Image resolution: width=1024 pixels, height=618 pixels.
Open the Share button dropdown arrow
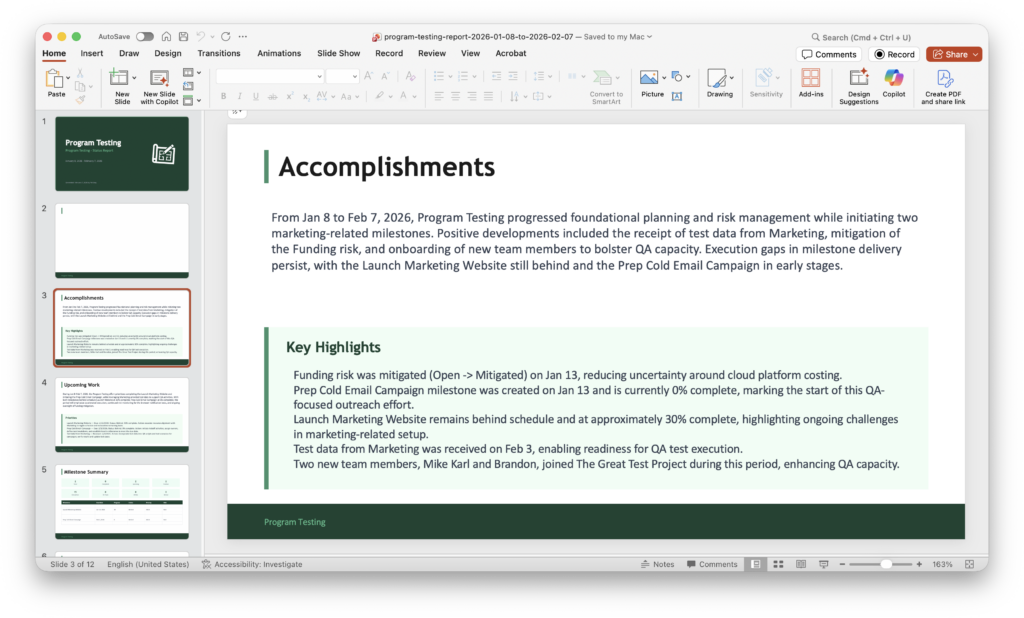tap(976, 54)
